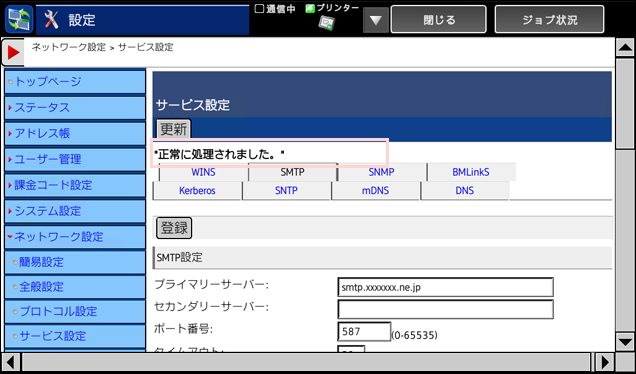
Task: Expand the ステータス menu
Action: (x=75, y=107)
